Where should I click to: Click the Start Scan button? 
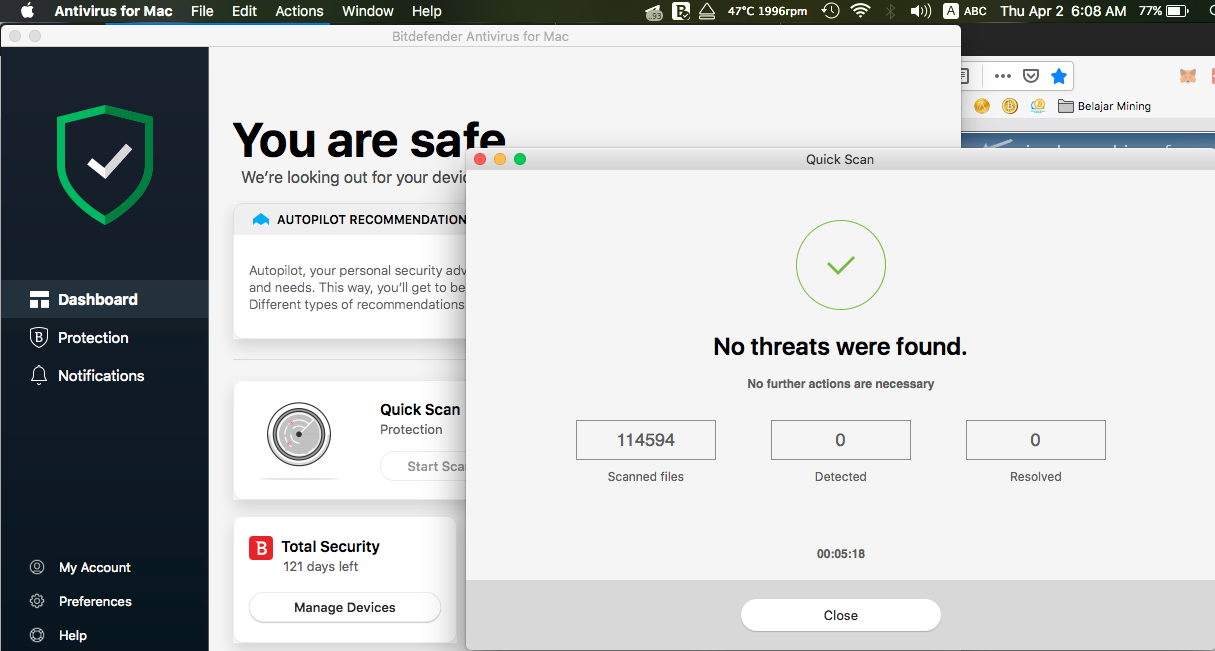pyautogui.click(x=424, y=466)
